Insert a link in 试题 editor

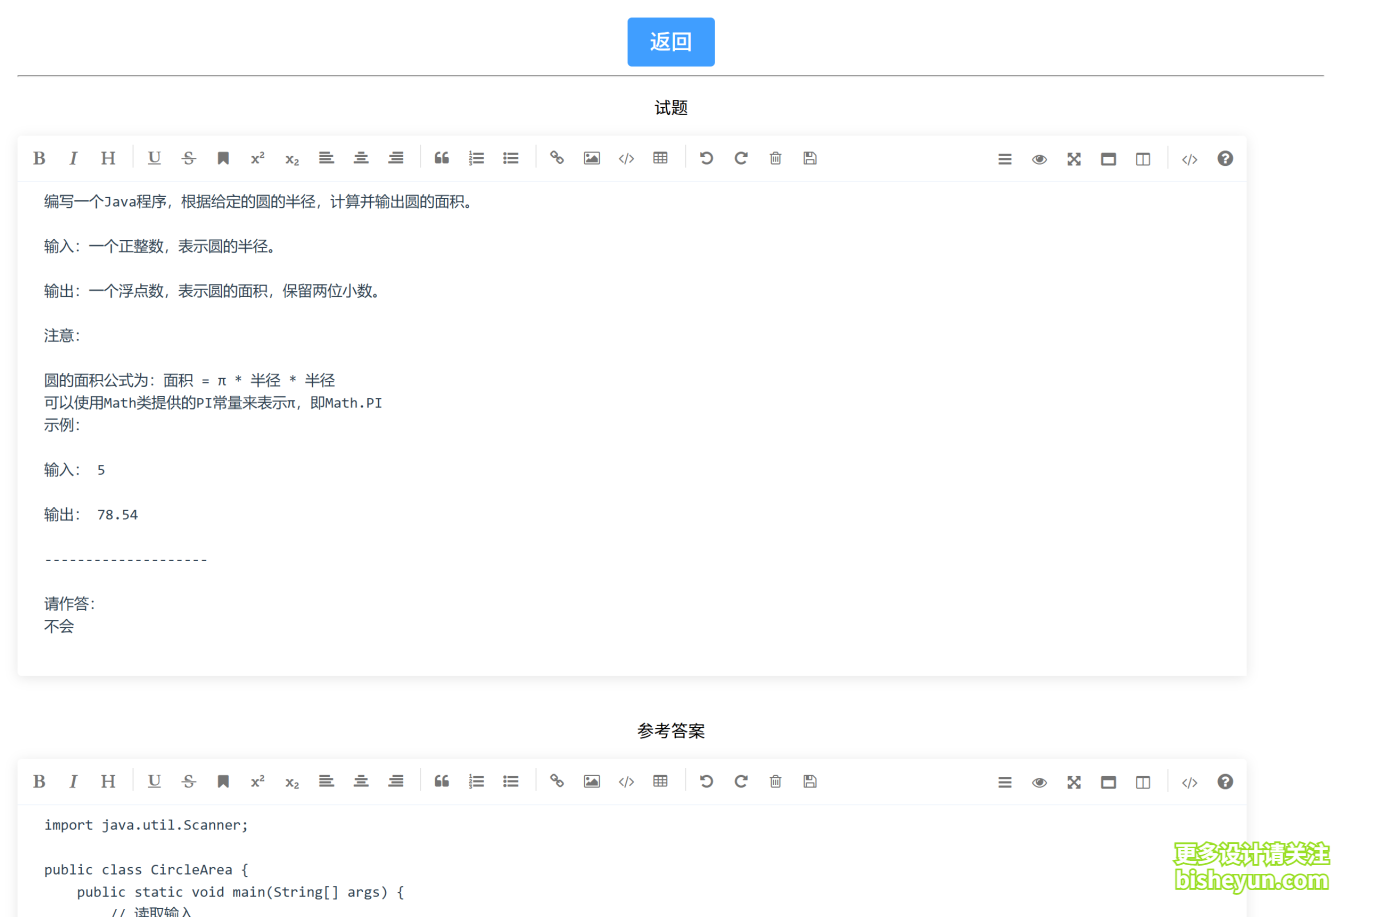click(x=557, y=158)
